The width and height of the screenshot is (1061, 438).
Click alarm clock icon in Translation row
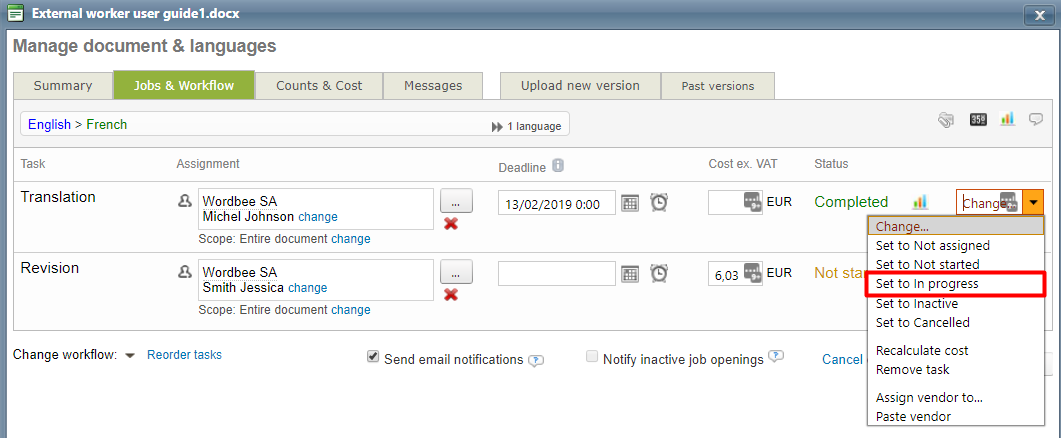tap(659, 203)
